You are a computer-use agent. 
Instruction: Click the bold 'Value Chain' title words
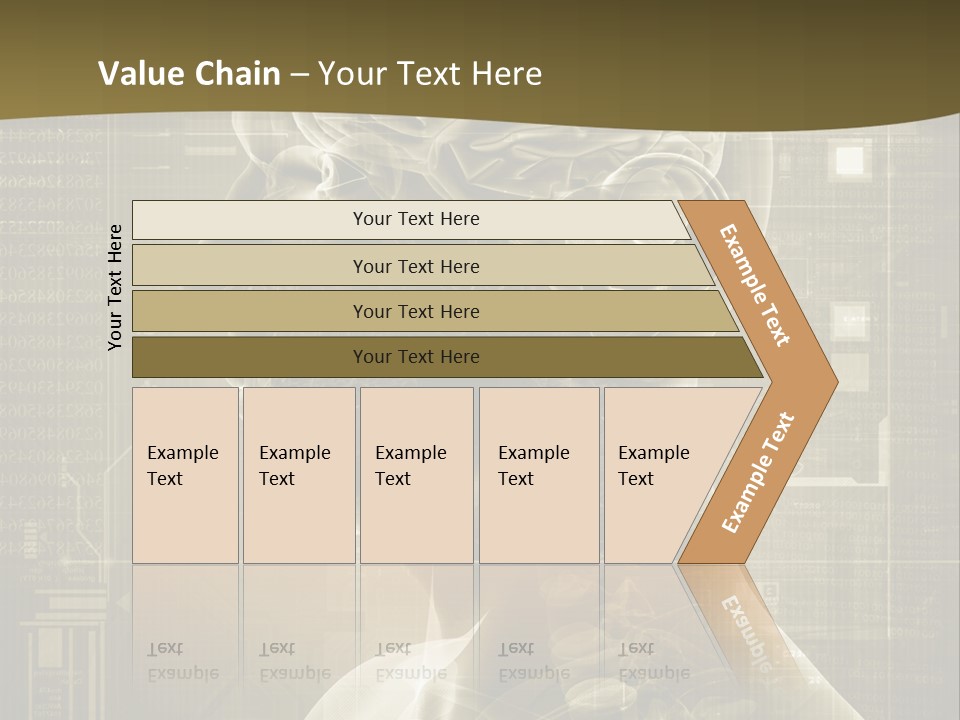[189, 74]
